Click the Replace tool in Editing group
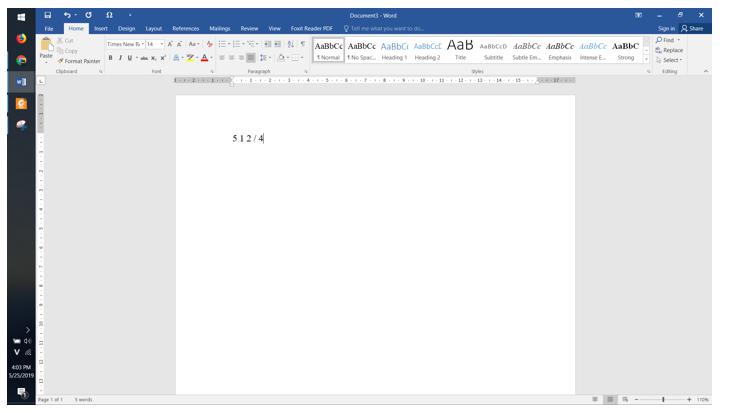The width and height of the screenshot is (729, 413). 669,50
